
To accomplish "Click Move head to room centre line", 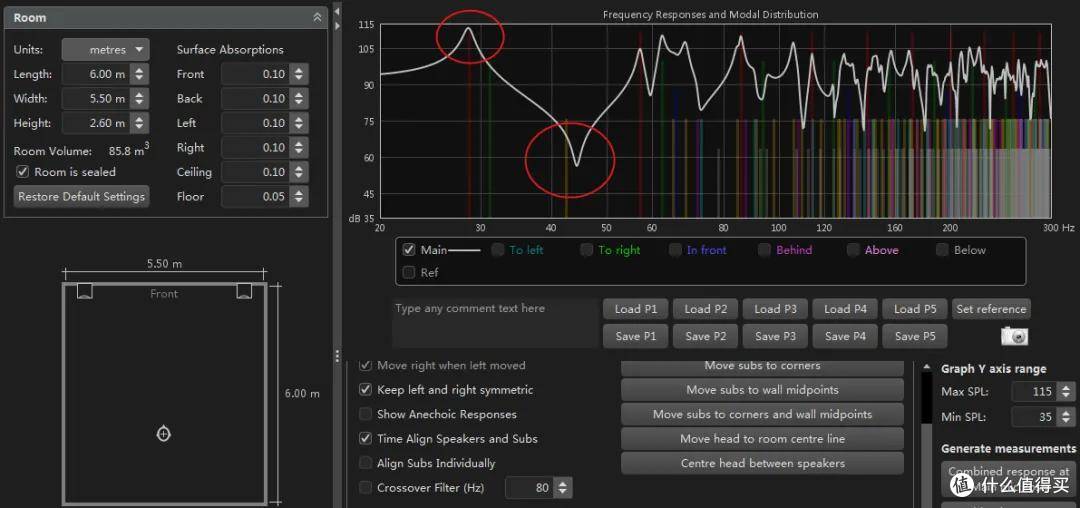I will [x=762, y=438].
